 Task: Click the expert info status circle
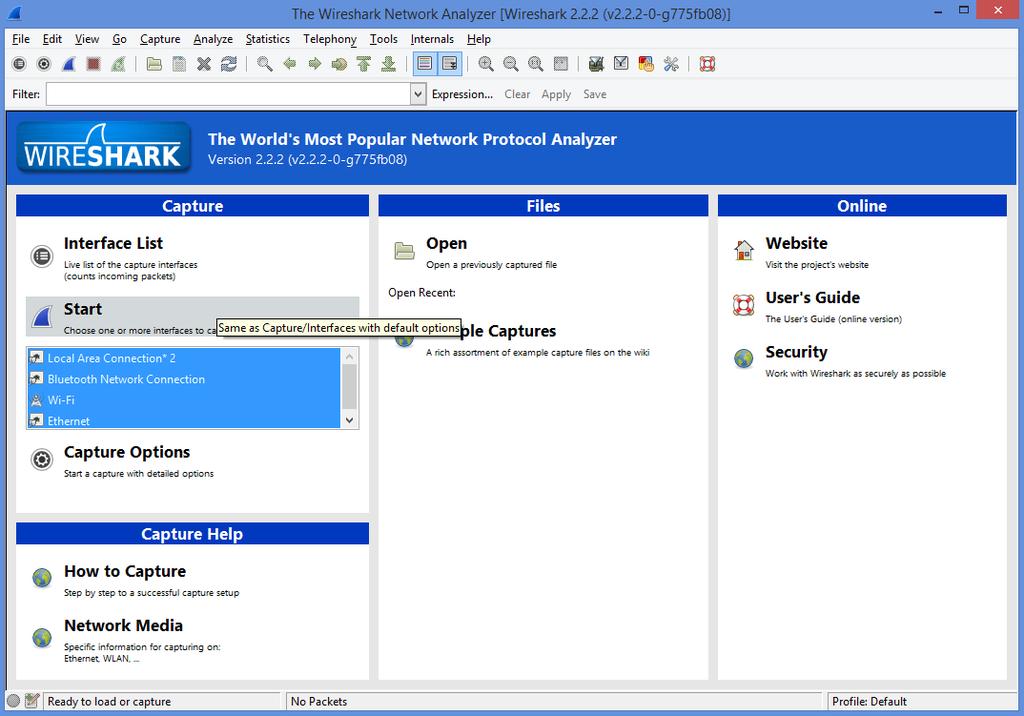click(13, 701)
